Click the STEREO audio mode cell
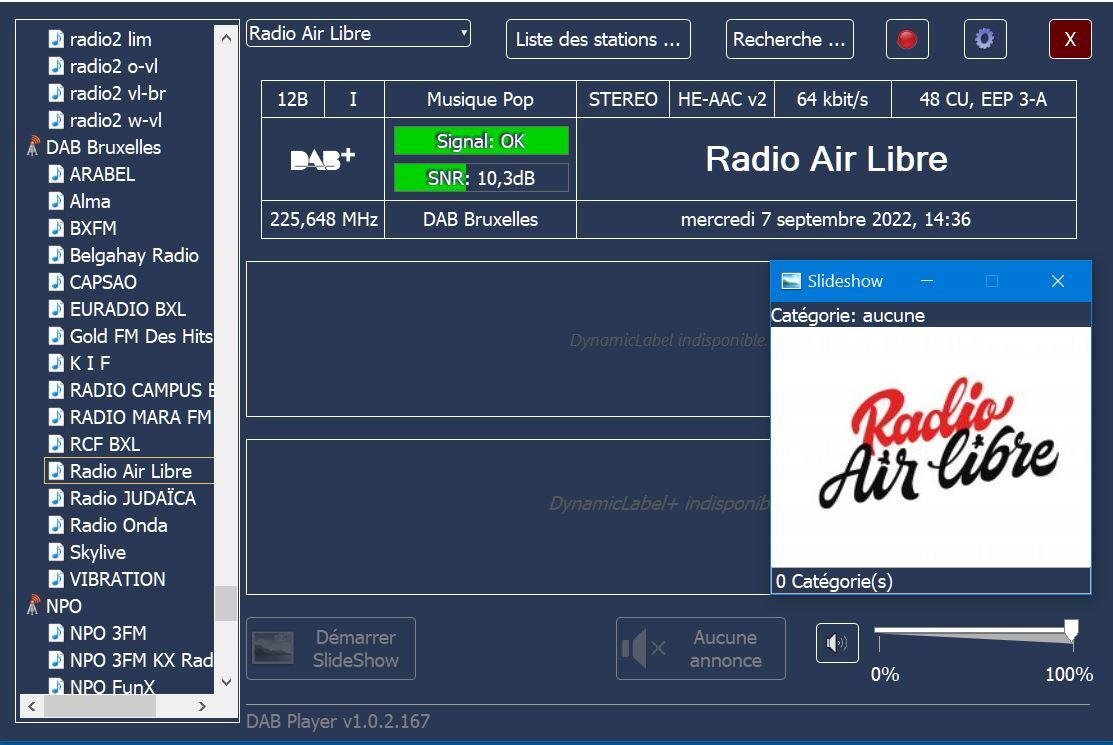Image resolution: width=1113 pixels, height=745 pixels. pos(623,99)
